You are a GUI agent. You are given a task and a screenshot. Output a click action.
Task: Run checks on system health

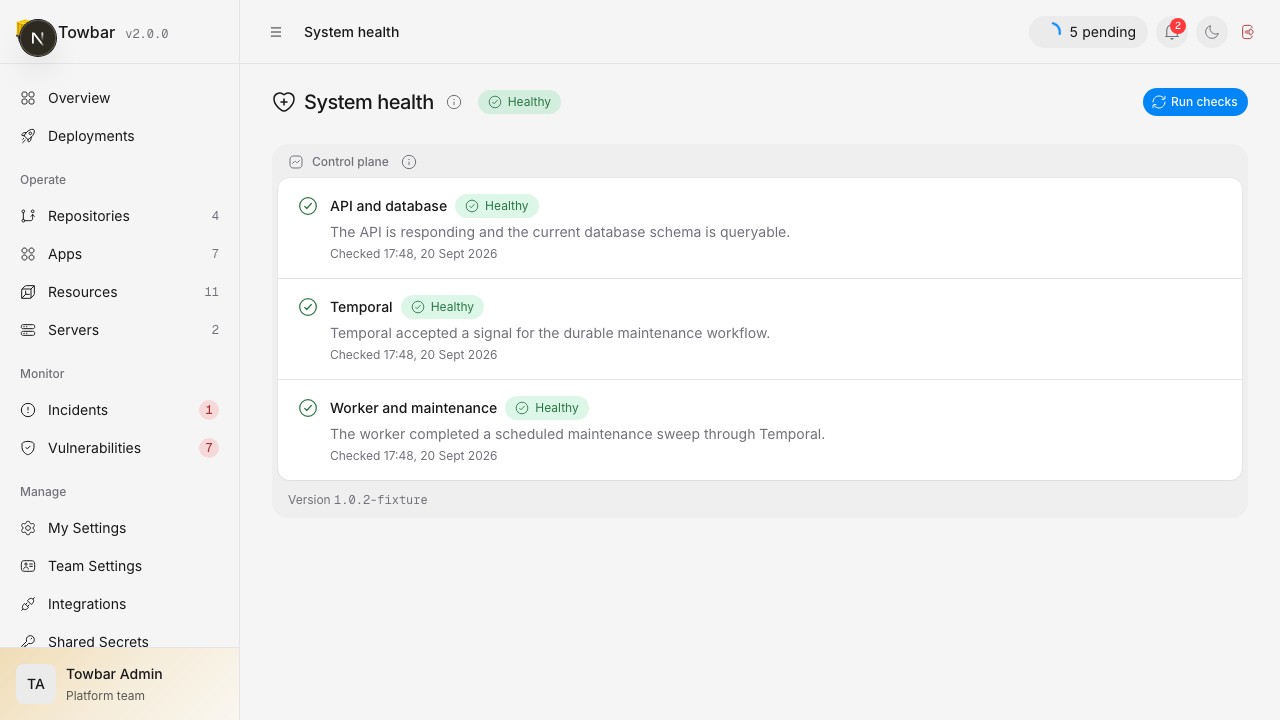[1195, 102]
